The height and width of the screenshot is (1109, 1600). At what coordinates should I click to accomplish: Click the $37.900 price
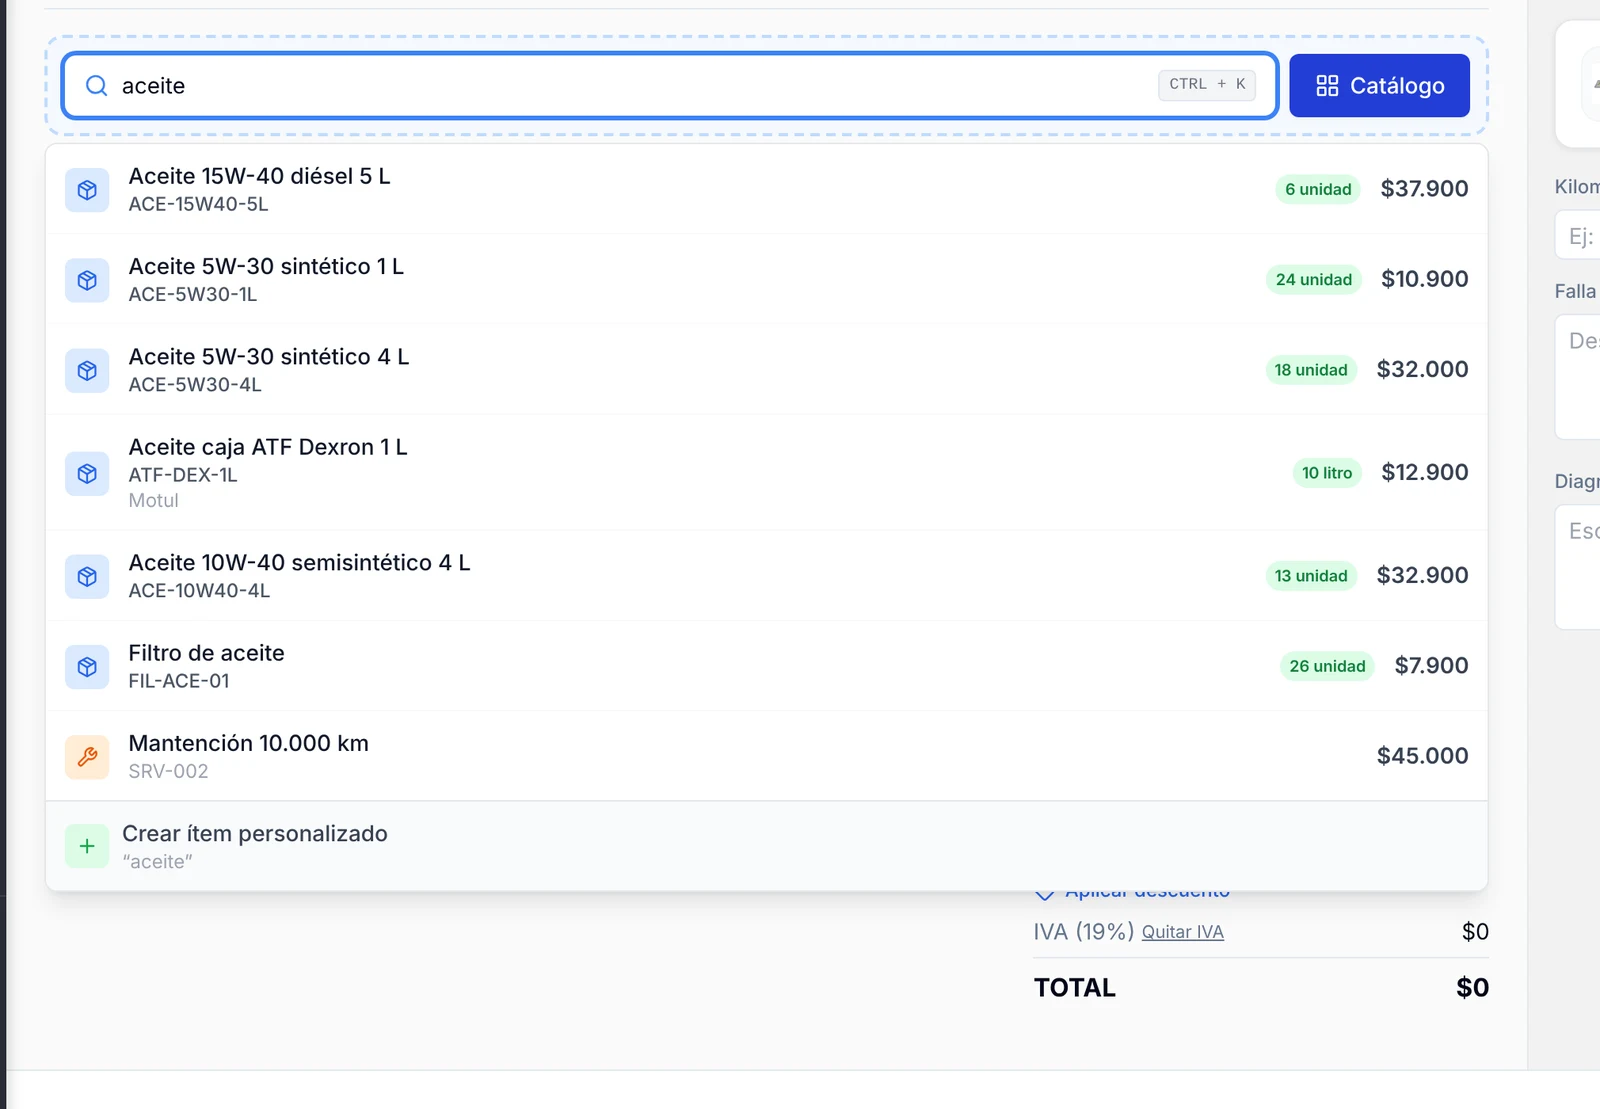(1424, 189)
